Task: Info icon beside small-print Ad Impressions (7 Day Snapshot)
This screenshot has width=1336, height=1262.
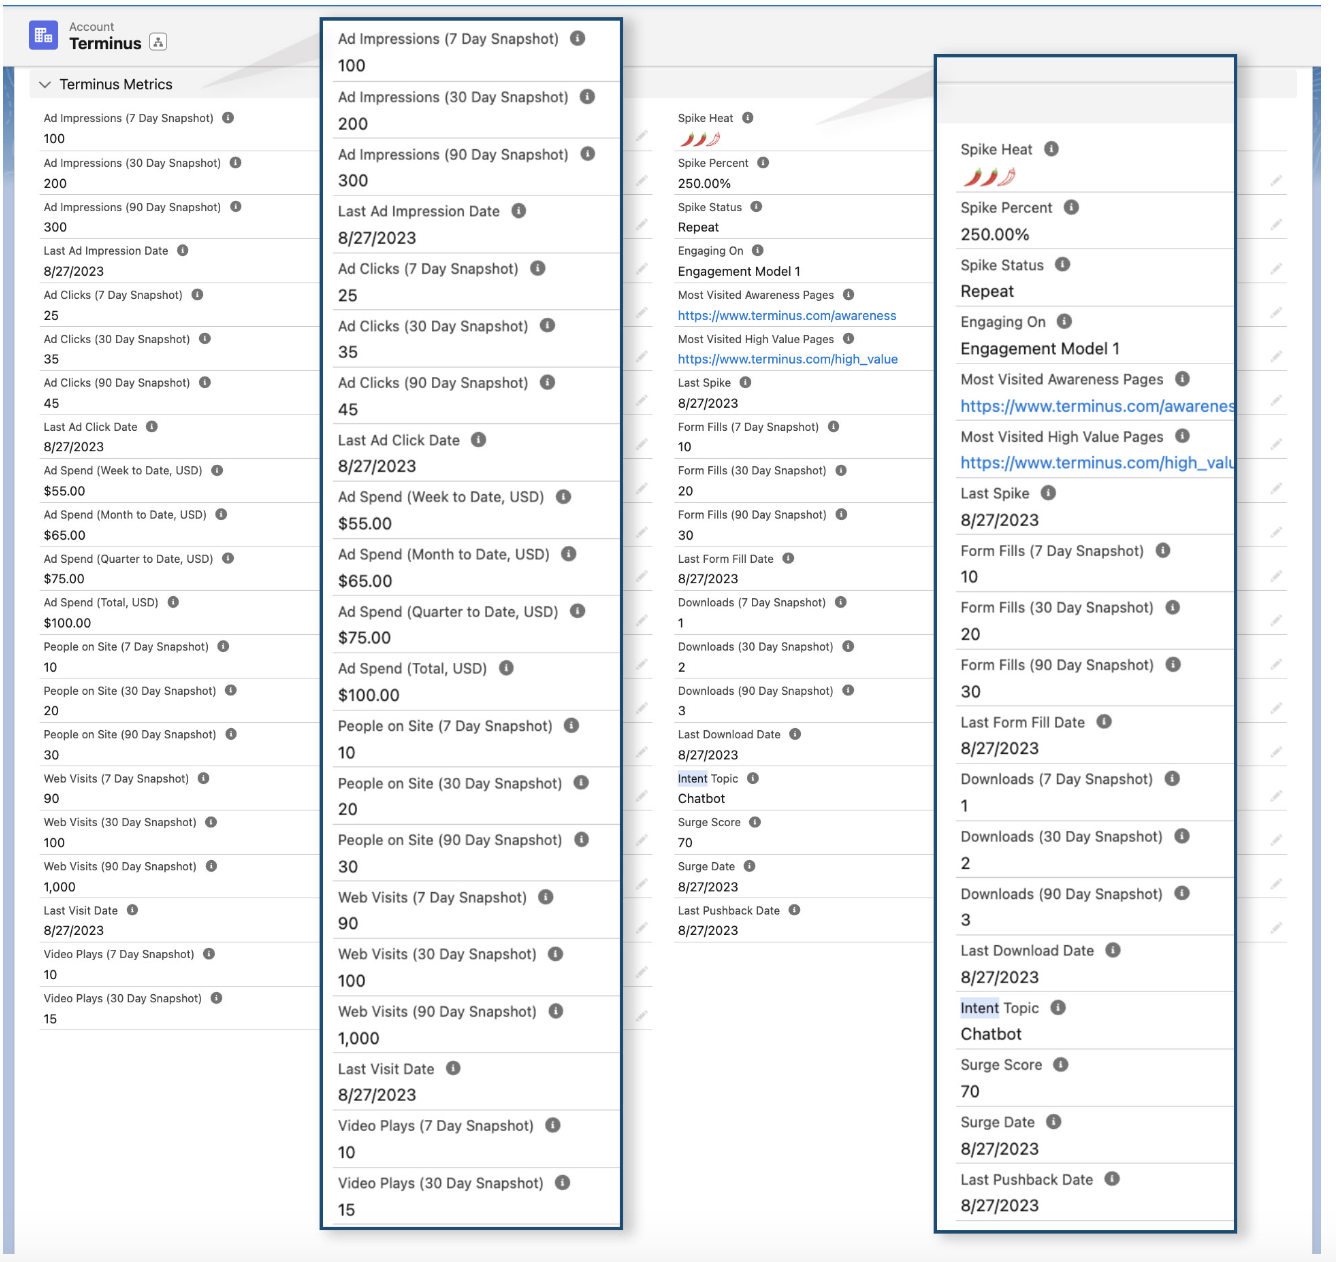Action: pyautogui.click(x=228, y=118)
